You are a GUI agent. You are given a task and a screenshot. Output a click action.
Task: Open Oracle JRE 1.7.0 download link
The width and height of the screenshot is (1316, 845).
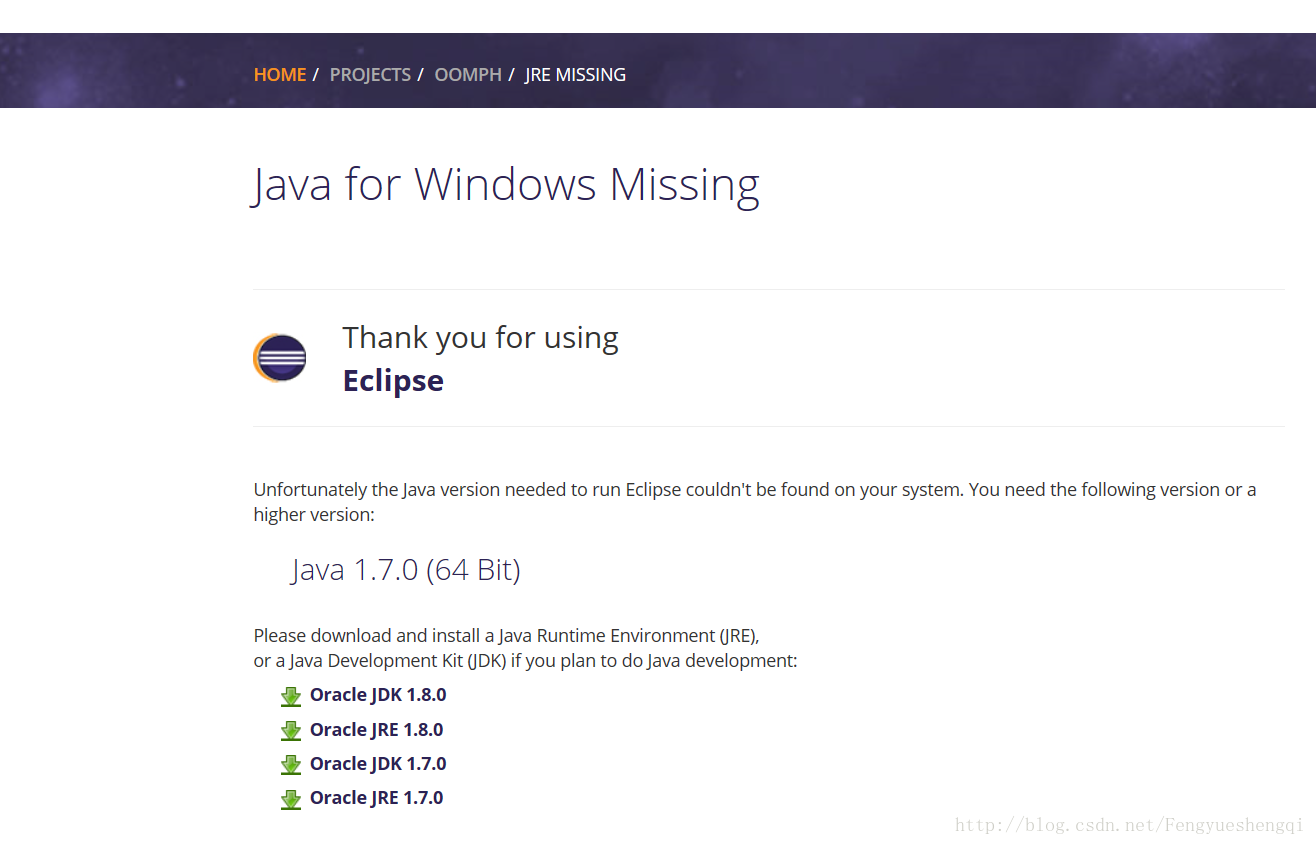[377, 798]
